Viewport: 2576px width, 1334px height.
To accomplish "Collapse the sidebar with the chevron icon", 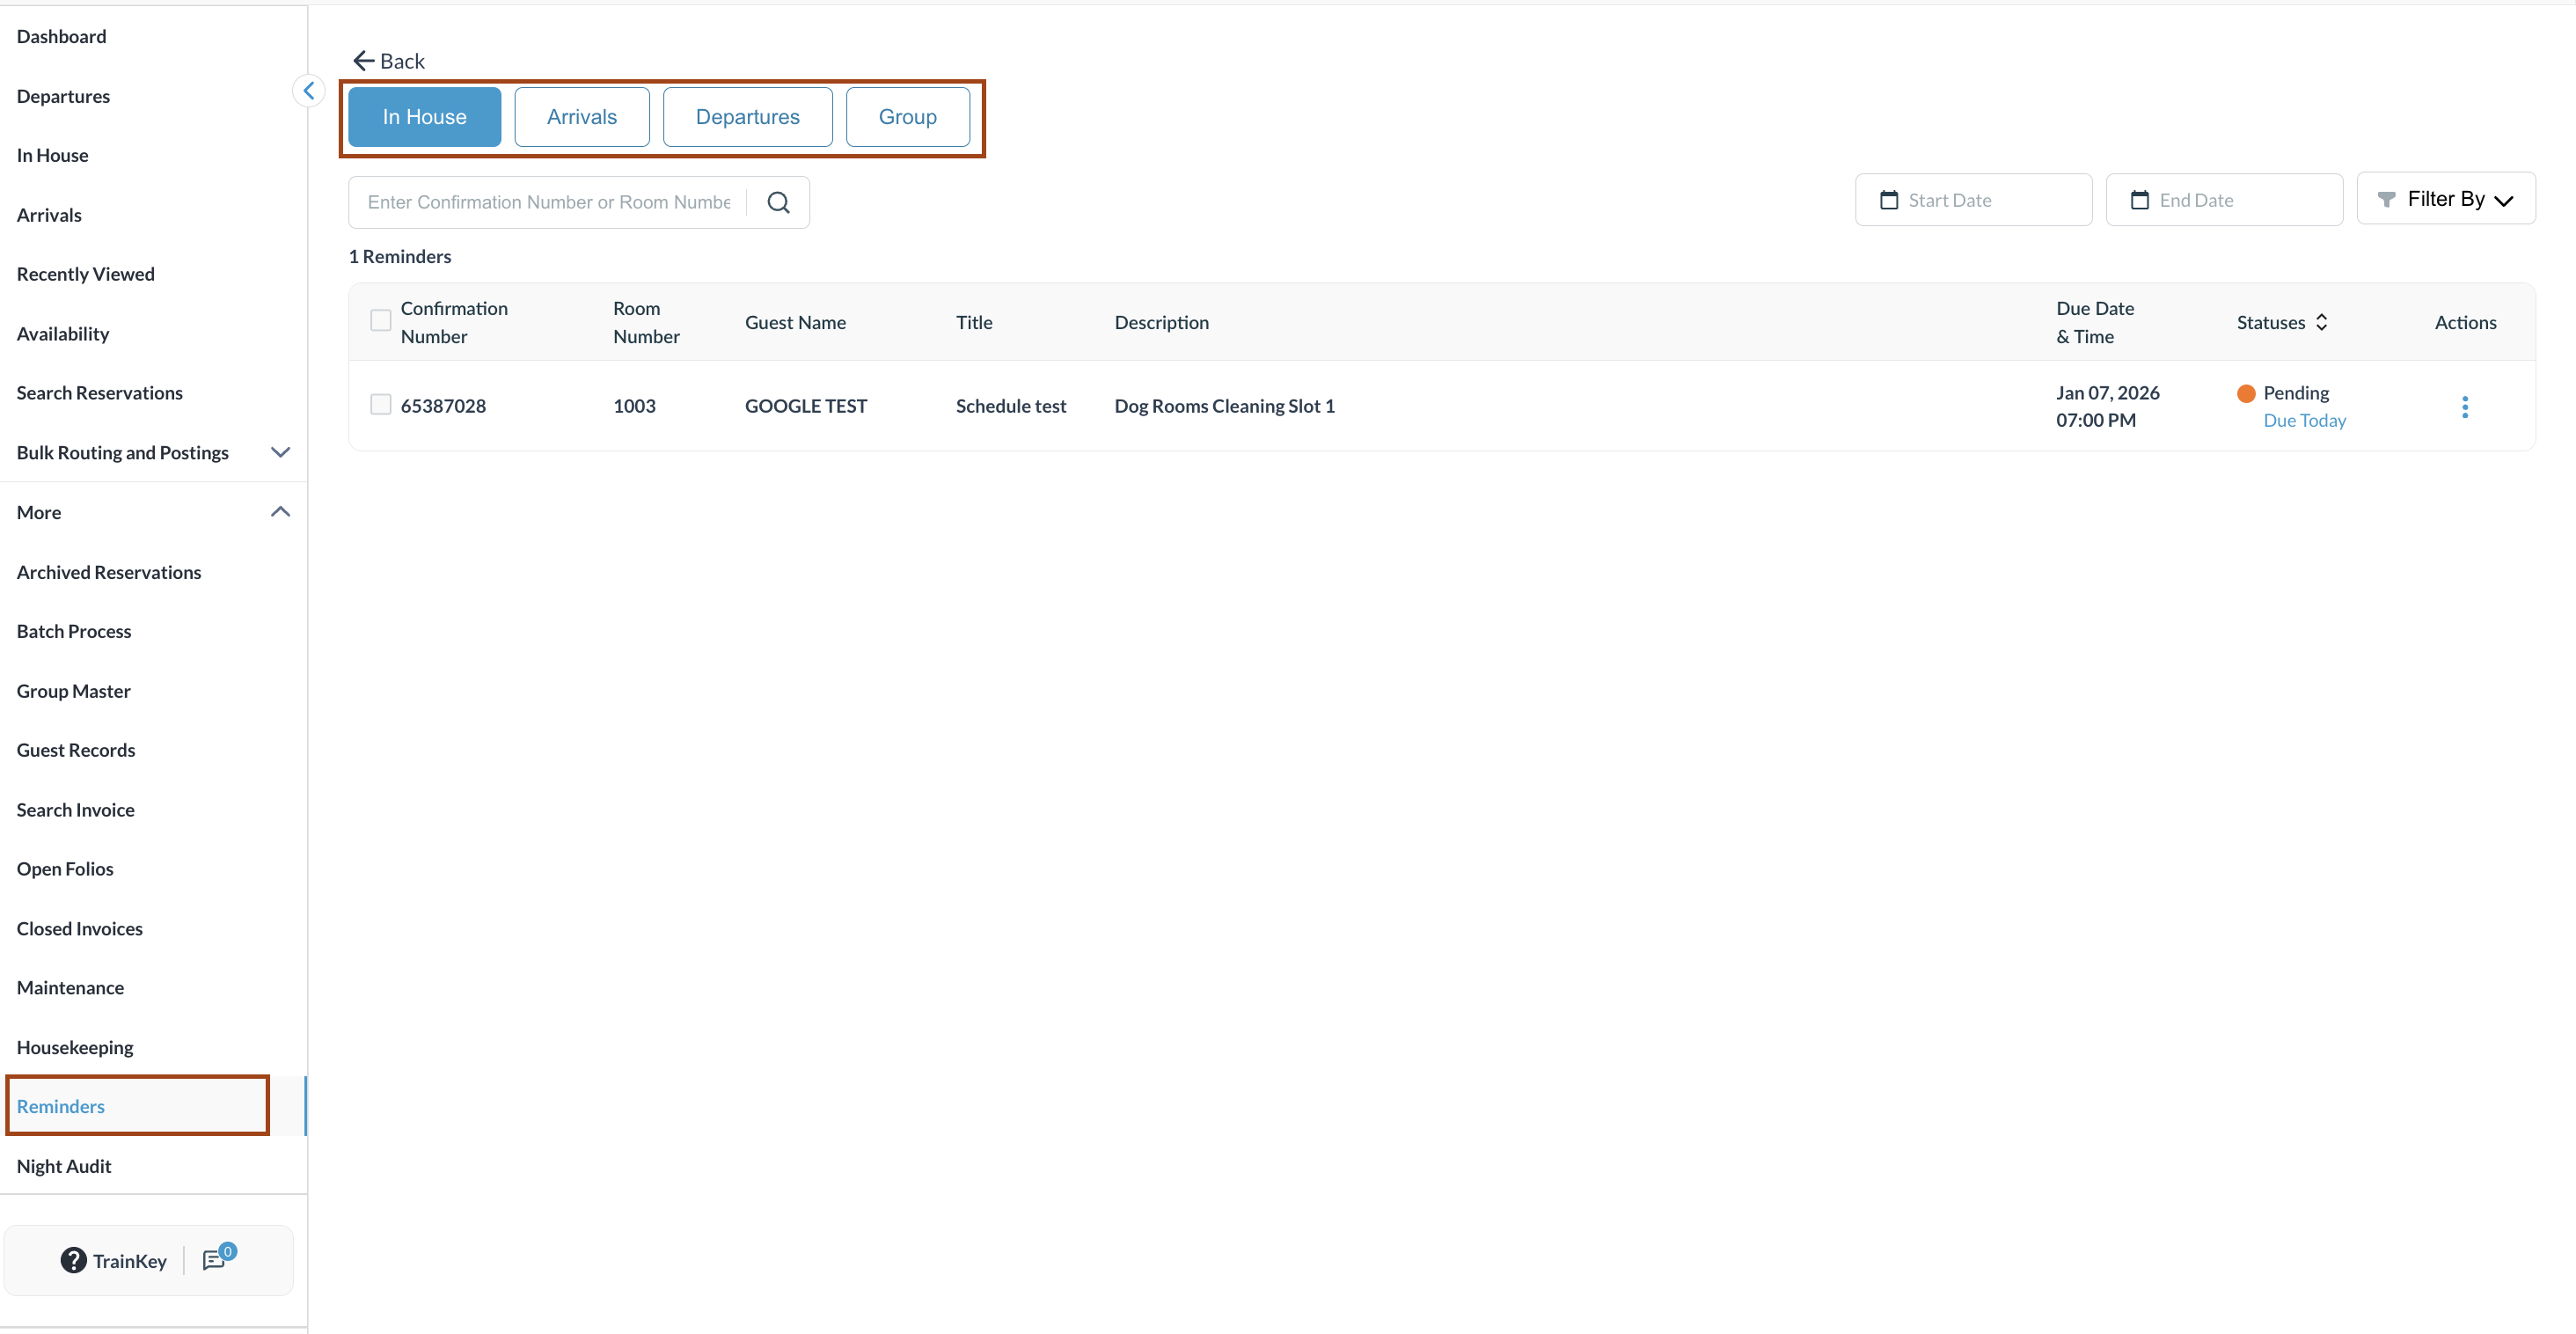I will [x=308, y=91].
